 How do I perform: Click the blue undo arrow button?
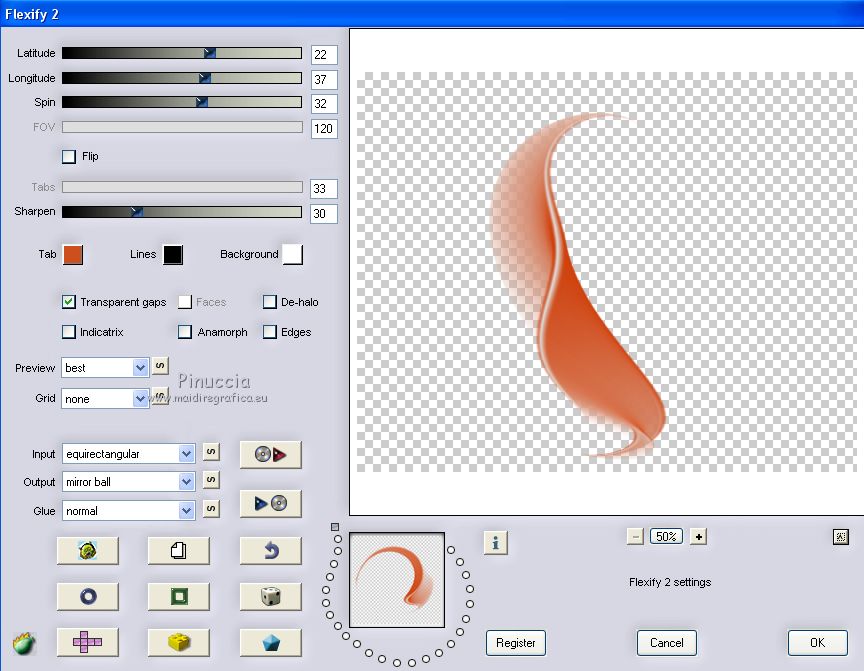coord(271,550)
